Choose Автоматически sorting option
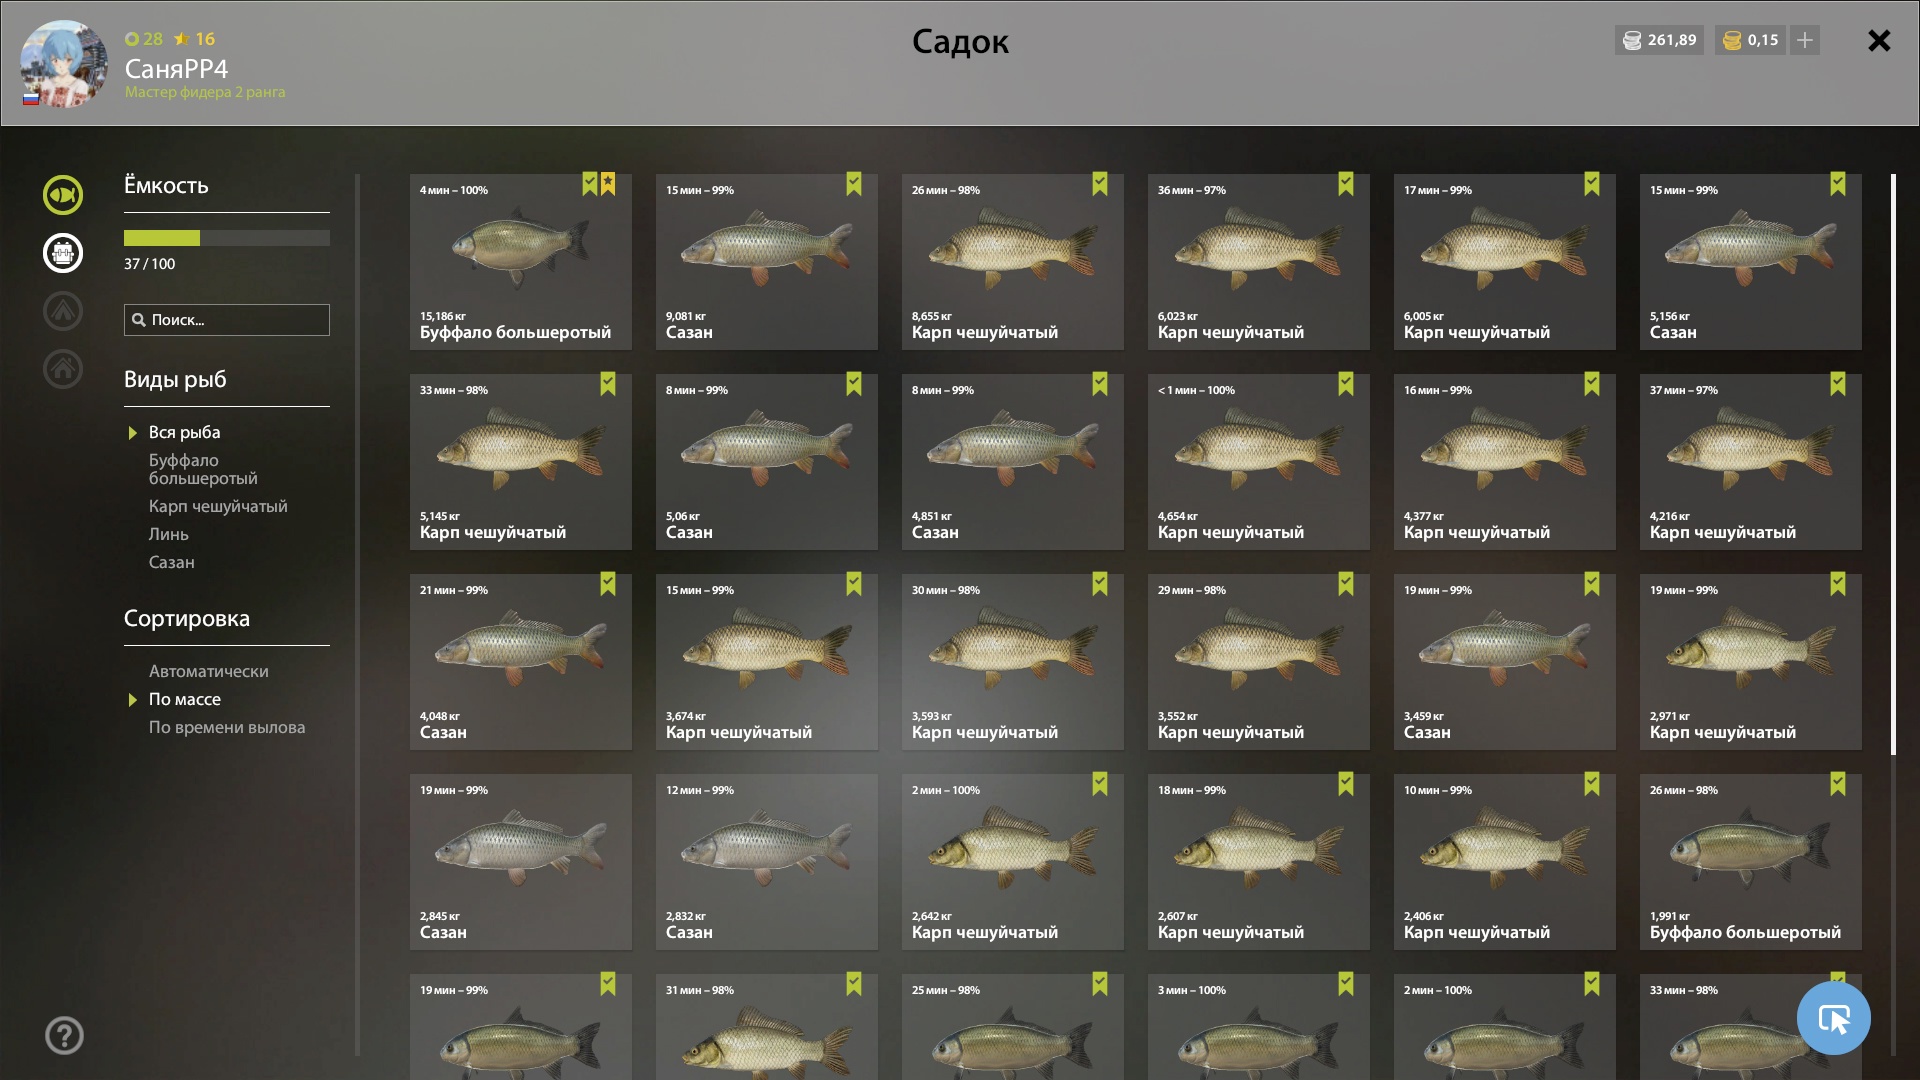This screenshot has height=1080, width=1920. (x=209, y=671)
